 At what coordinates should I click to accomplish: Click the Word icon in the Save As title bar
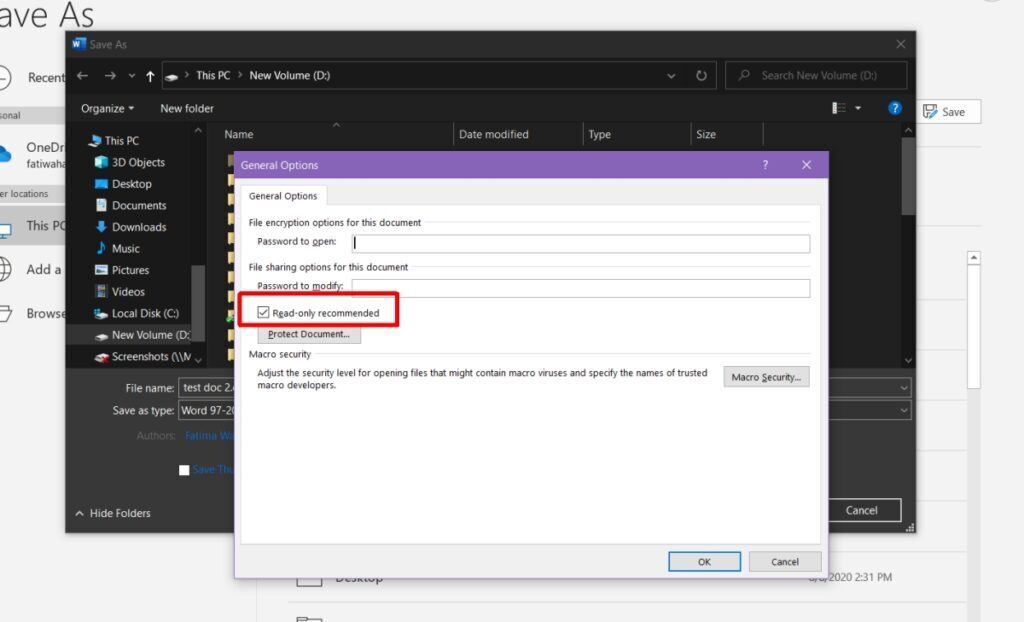coord(78,44)
